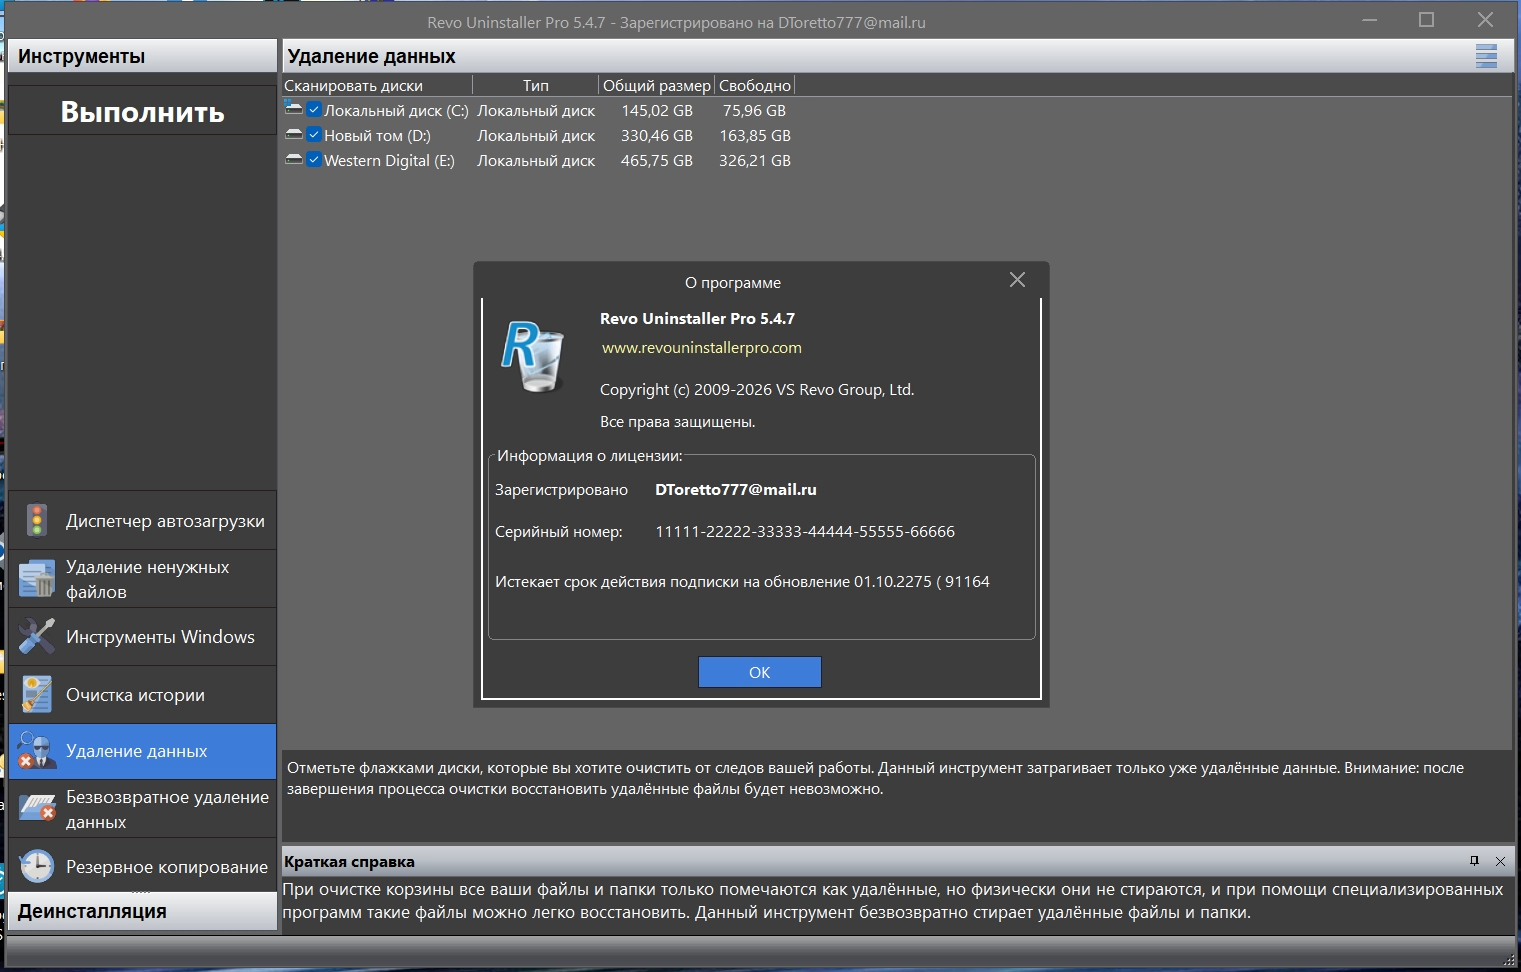Screen dimensions: 1521x972
Task: Uncheck the Новый том (D:) checkbox
Action: click(314, 135)
